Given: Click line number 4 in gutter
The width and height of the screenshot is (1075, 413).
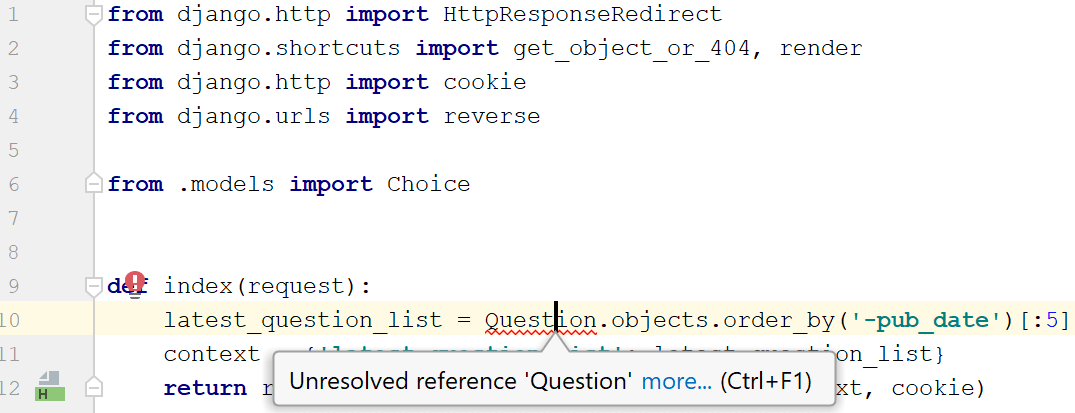Looking at the screenshot, I should [x=12, y=116].
